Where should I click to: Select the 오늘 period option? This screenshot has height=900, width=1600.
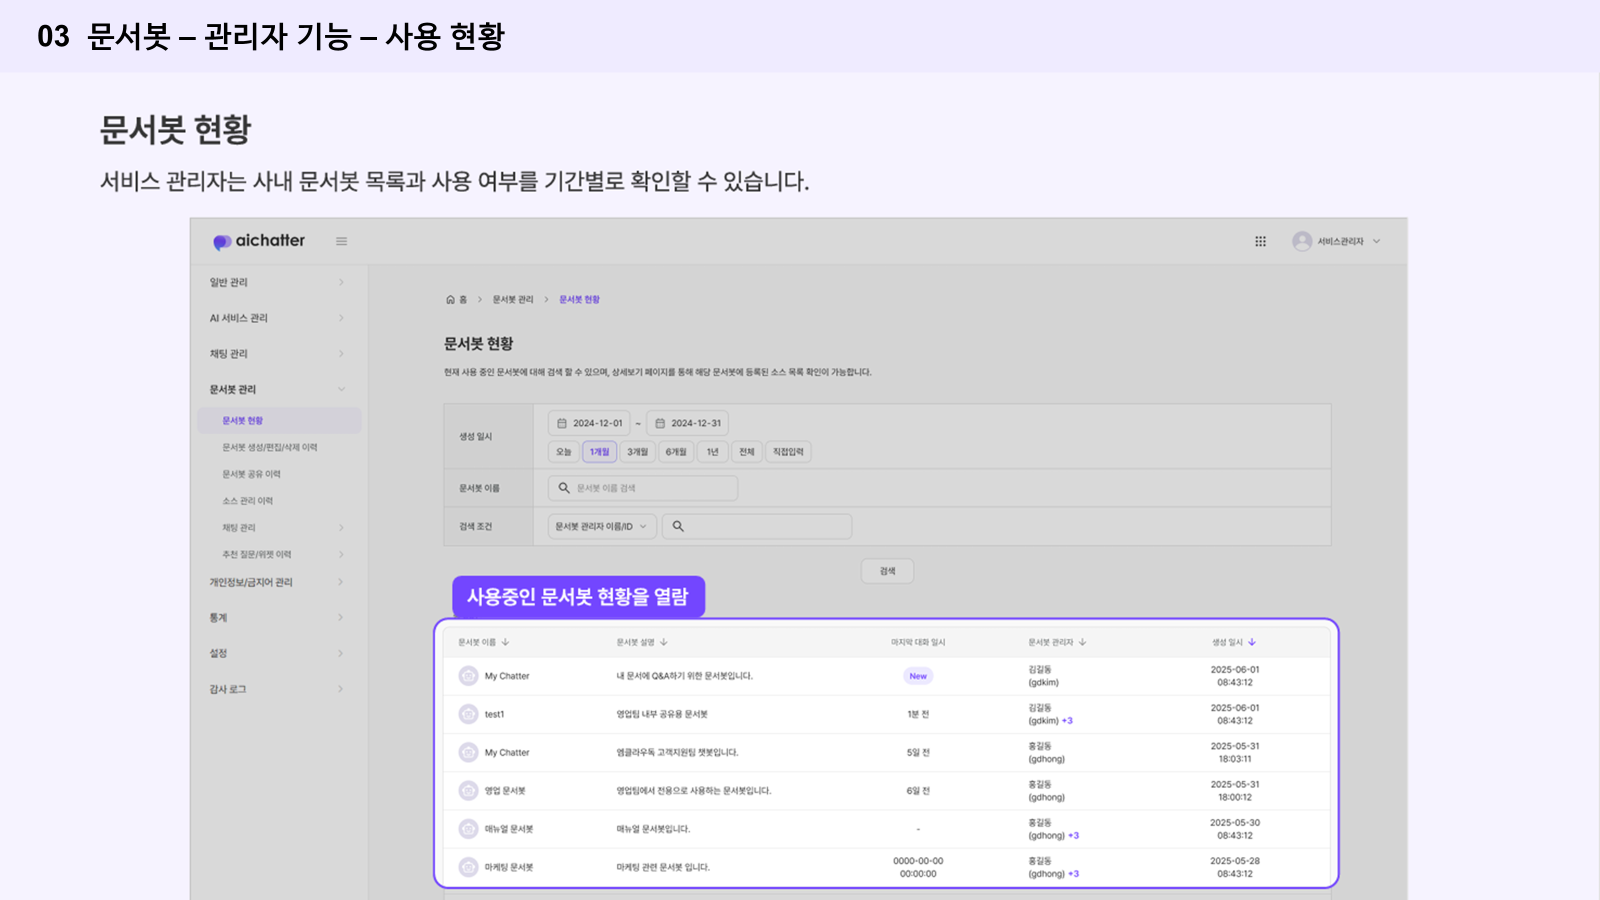[x=564, y=452]
